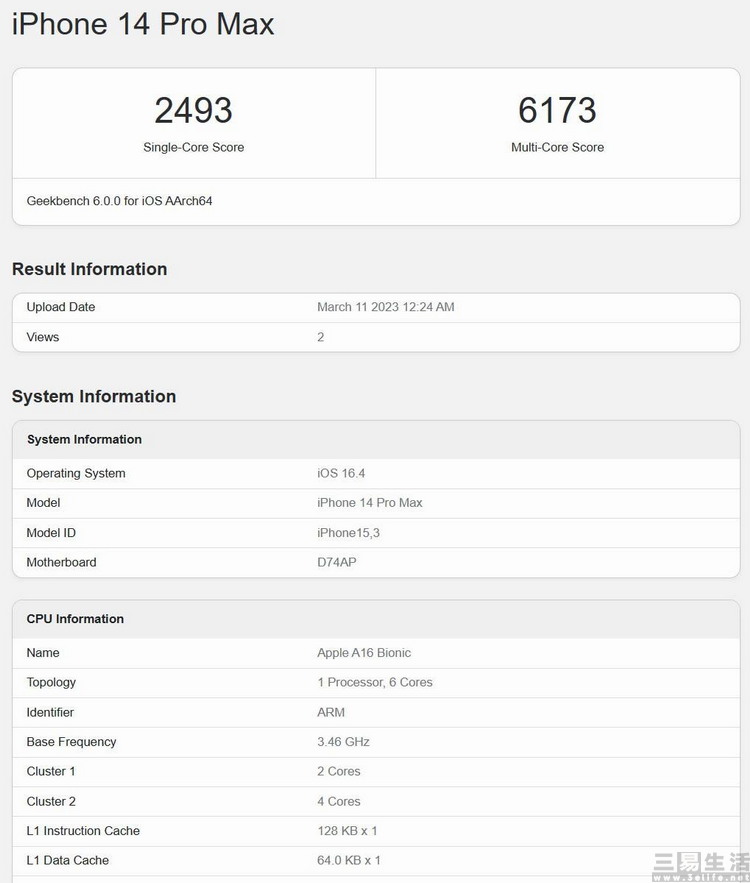Click the 6173 multi-core score value
Viewport: 750px width, 883px height.
pos(557,111)
